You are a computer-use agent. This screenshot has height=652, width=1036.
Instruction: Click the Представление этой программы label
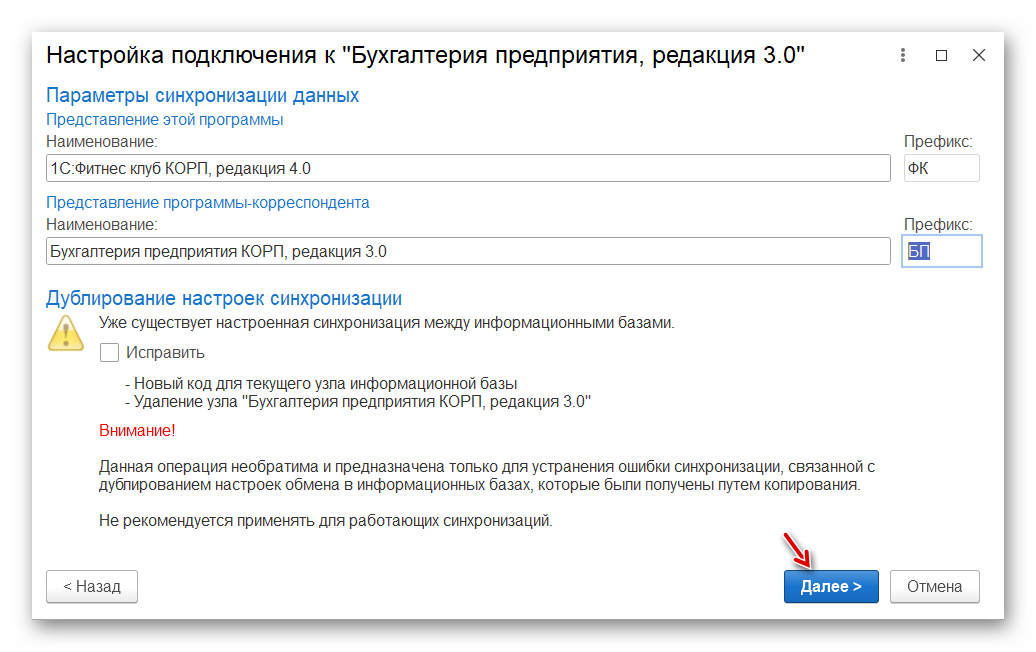click(x=165, y=120)
